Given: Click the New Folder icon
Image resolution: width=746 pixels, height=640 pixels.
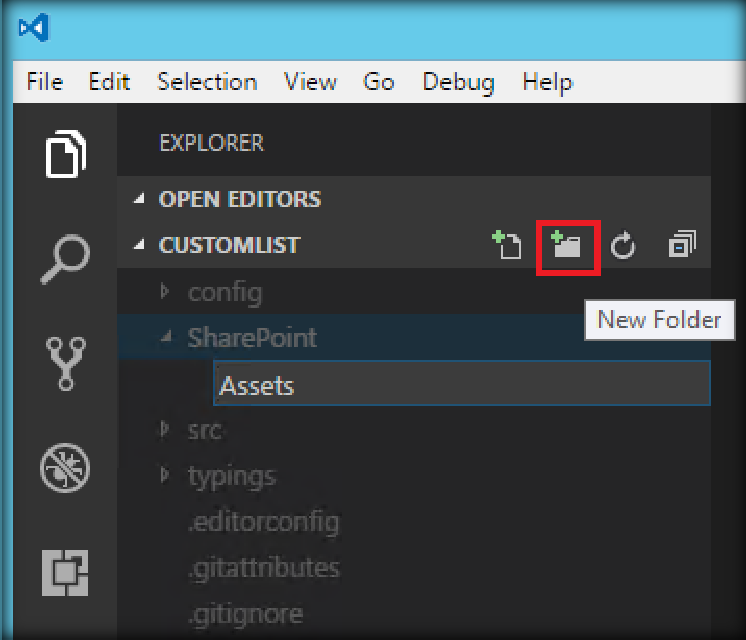Looking at the screenshot, I should (x=566, y=245).
